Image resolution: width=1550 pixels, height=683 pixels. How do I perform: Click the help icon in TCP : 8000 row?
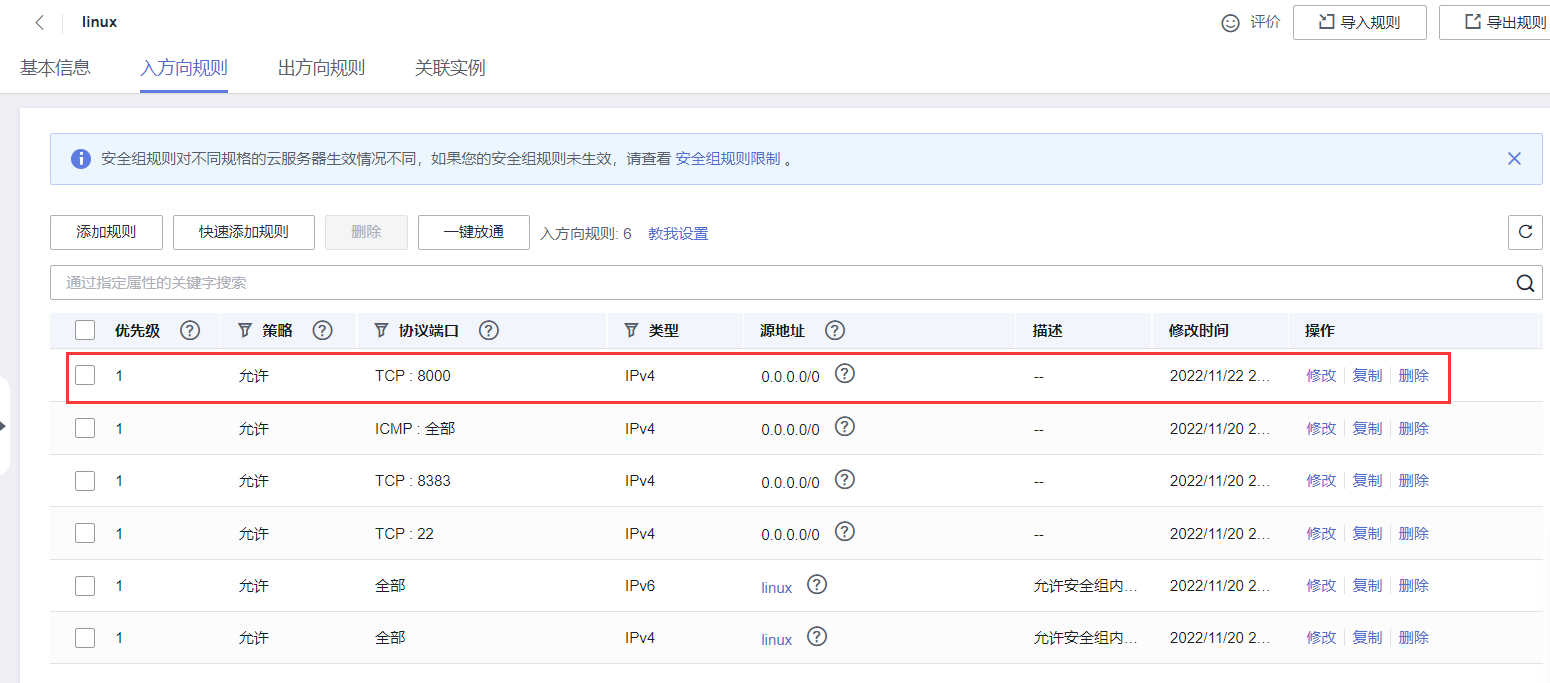pos(845,373)
